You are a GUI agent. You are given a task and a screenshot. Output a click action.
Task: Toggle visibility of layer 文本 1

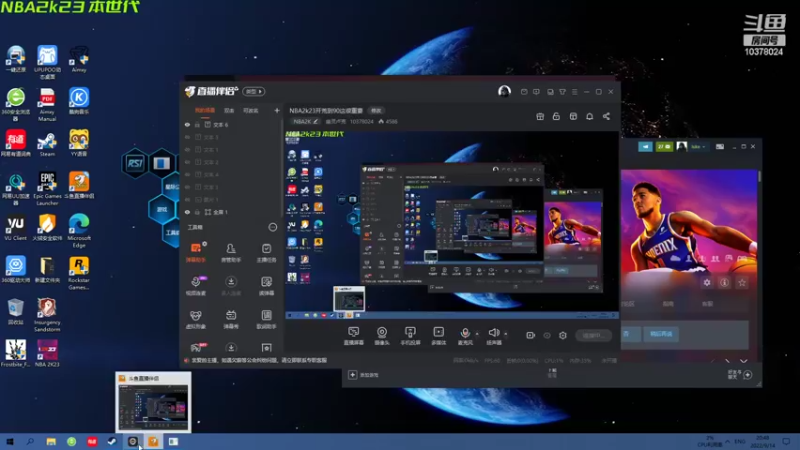(x=187, y=149)
